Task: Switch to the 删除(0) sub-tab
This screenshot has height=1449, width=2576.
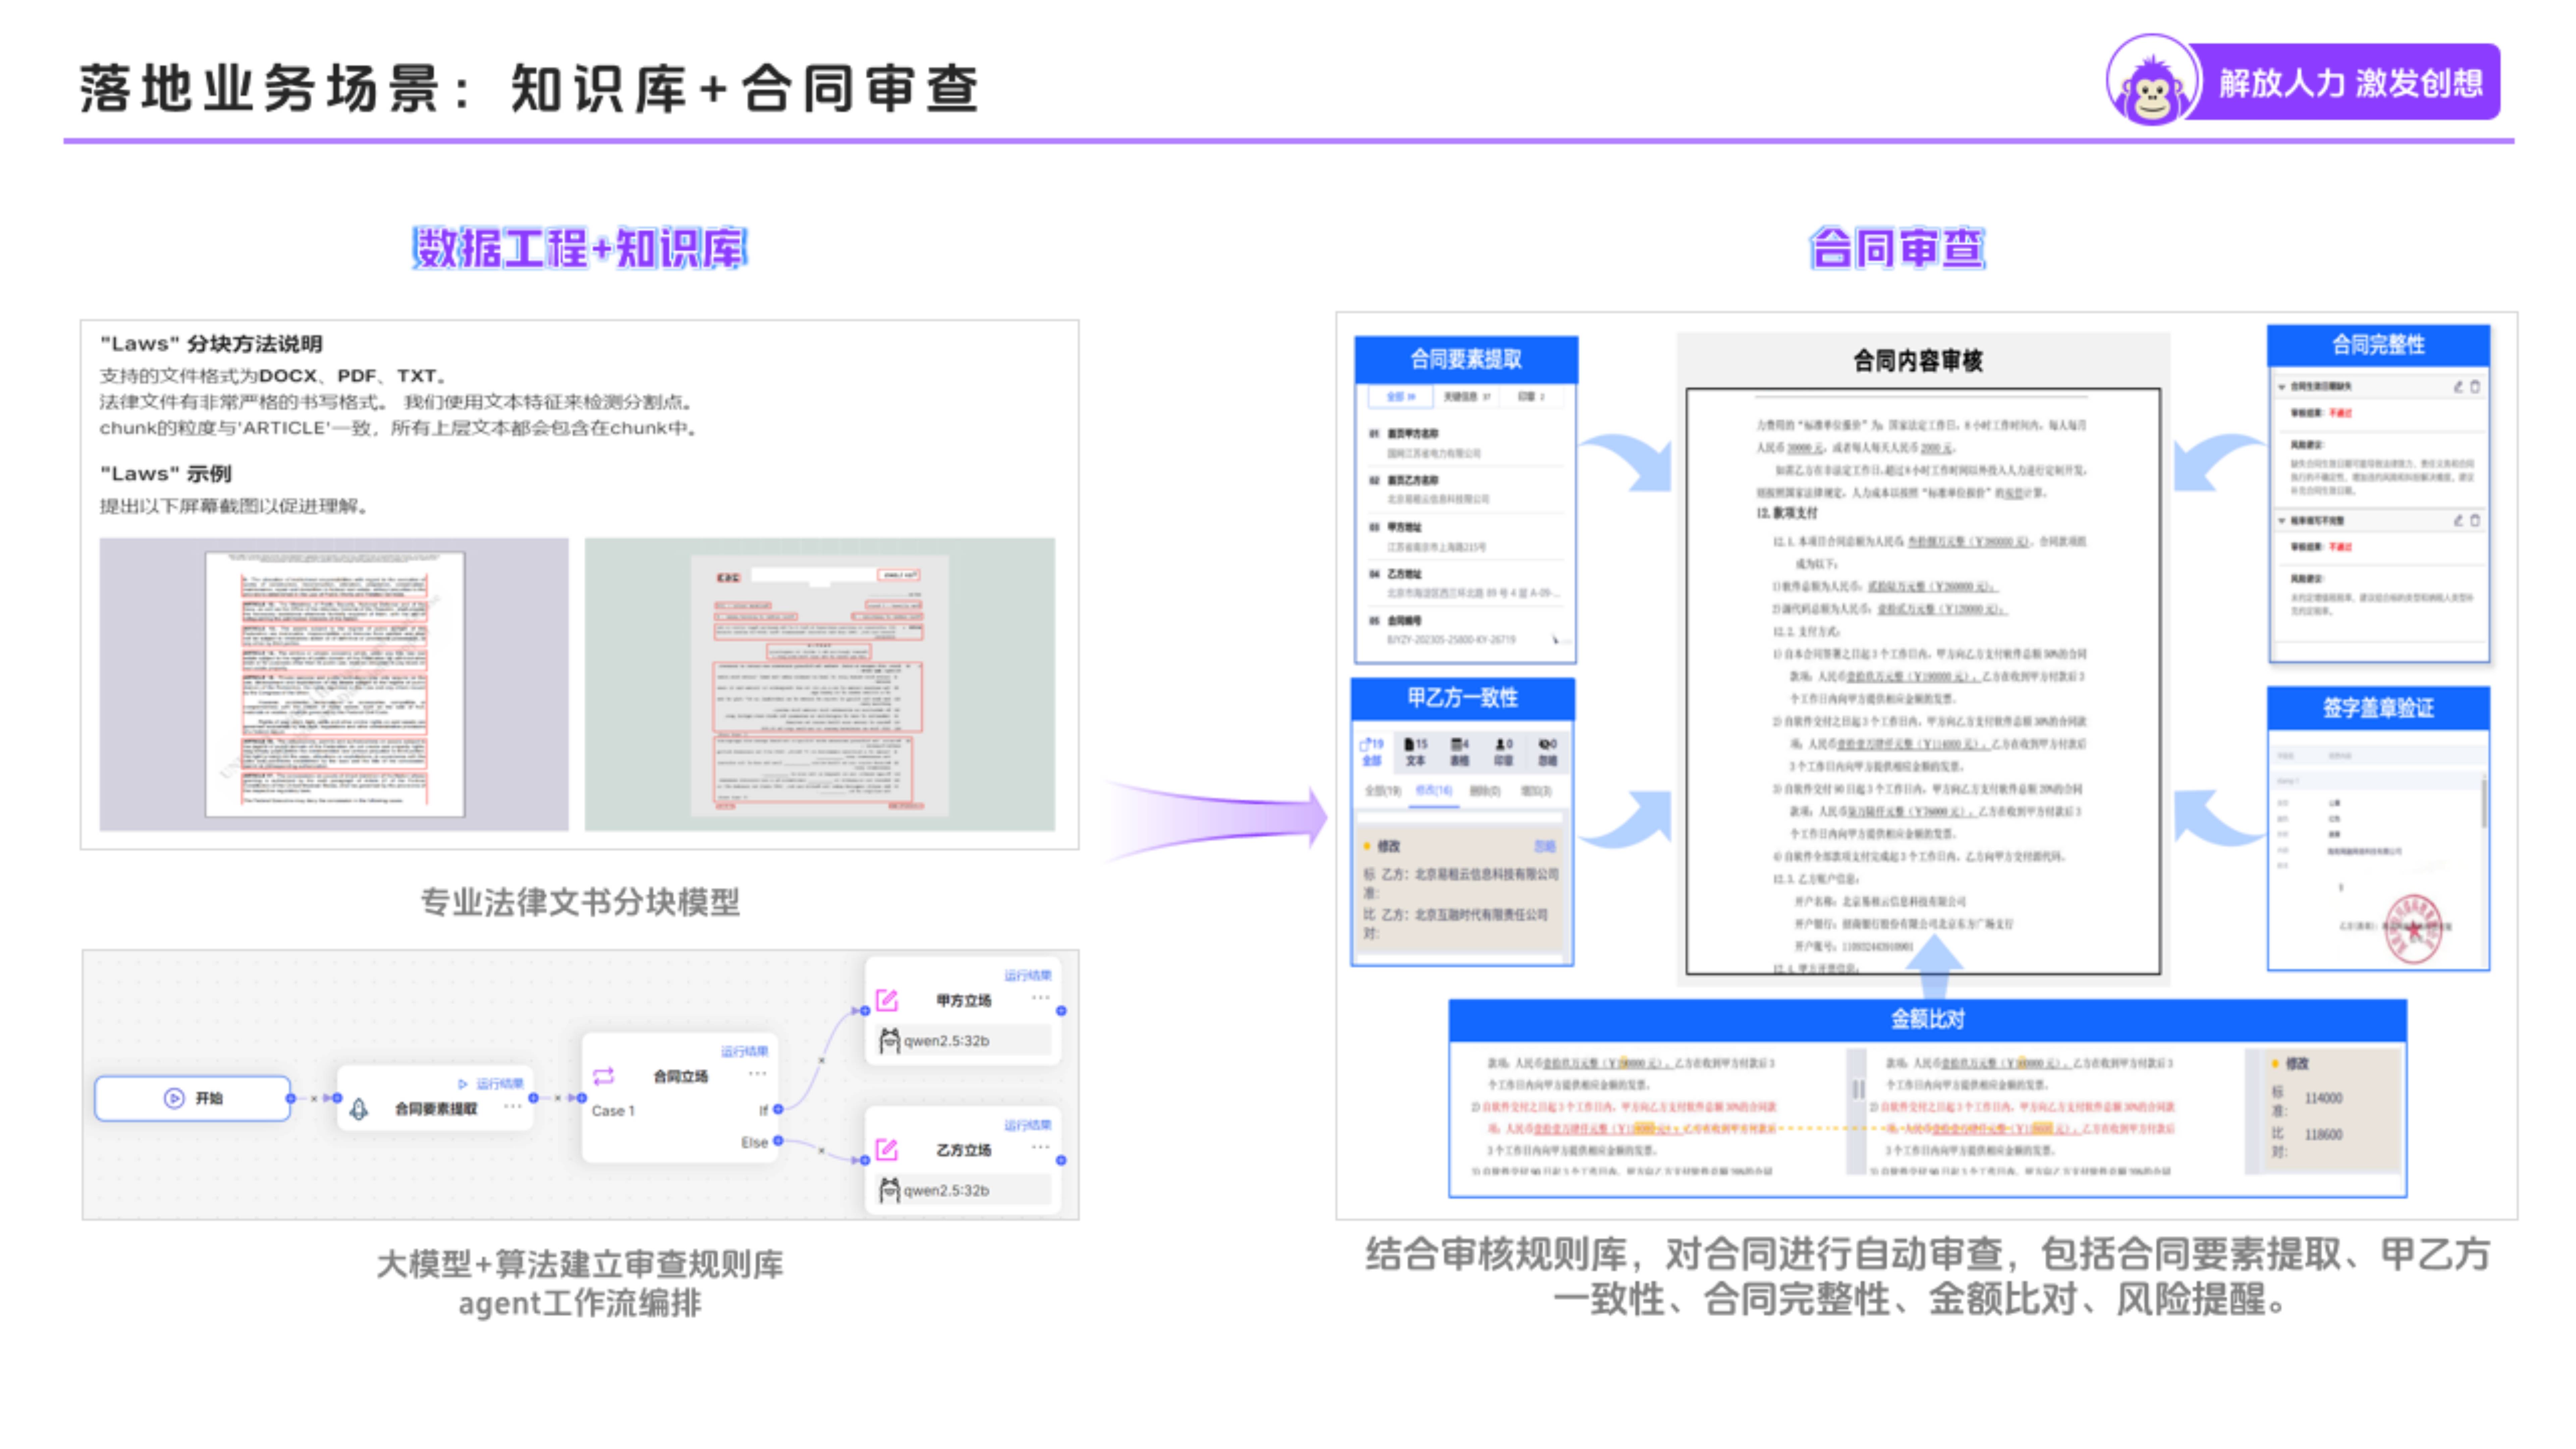Action: pos(1485,791)
